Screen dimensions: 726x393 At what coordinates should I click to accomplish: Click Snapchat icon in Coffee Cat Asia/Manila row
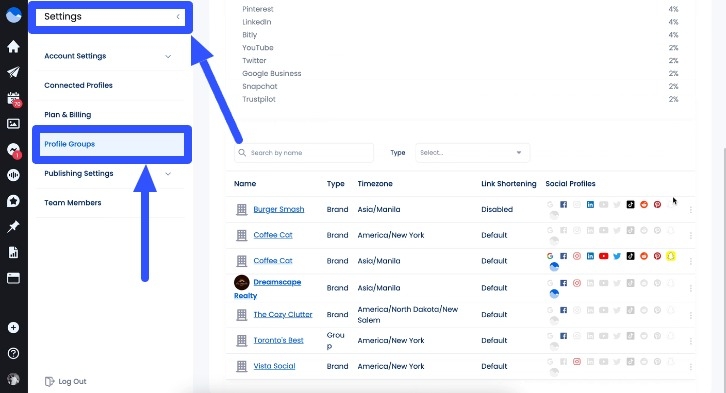(671, 256)
